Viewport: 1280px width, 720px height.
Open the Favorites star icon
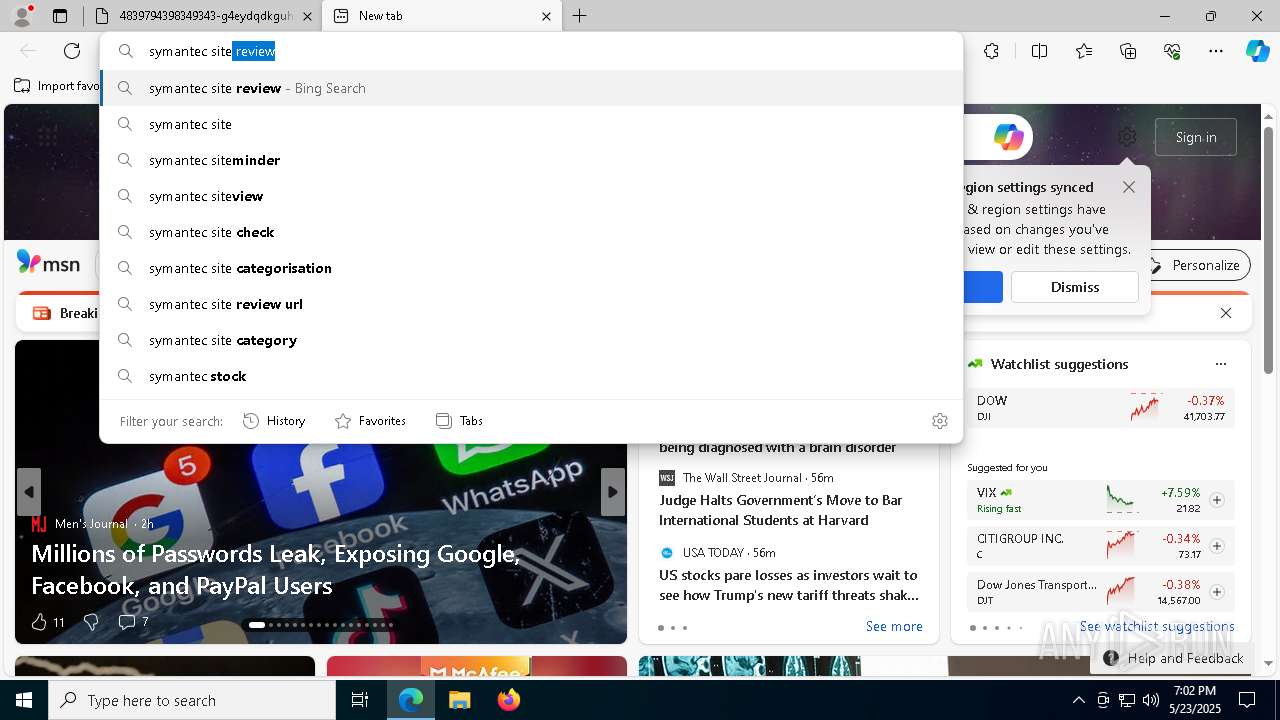pyautogui.click(x=1084, y=51)
